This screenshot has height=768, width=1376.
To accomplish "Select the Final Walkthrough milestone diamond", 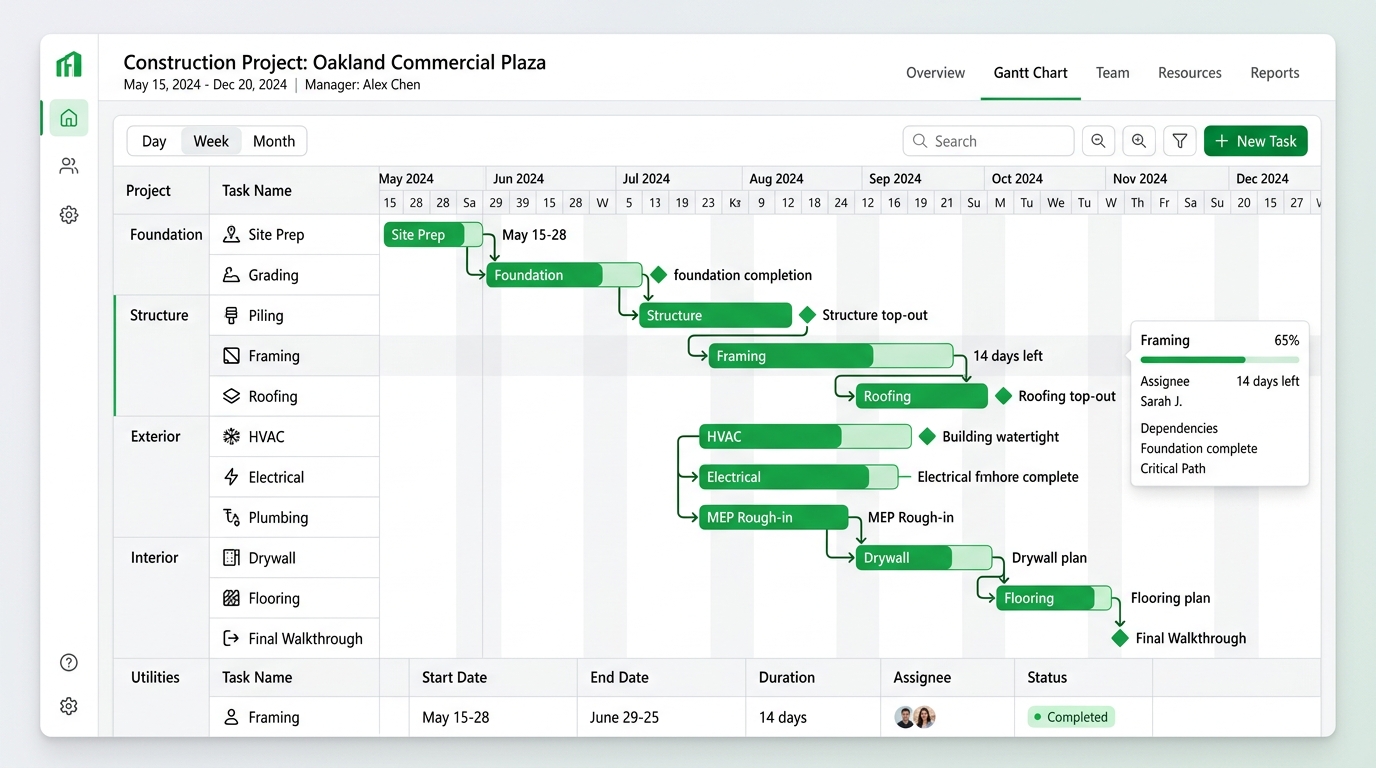I will [1120, 638].
